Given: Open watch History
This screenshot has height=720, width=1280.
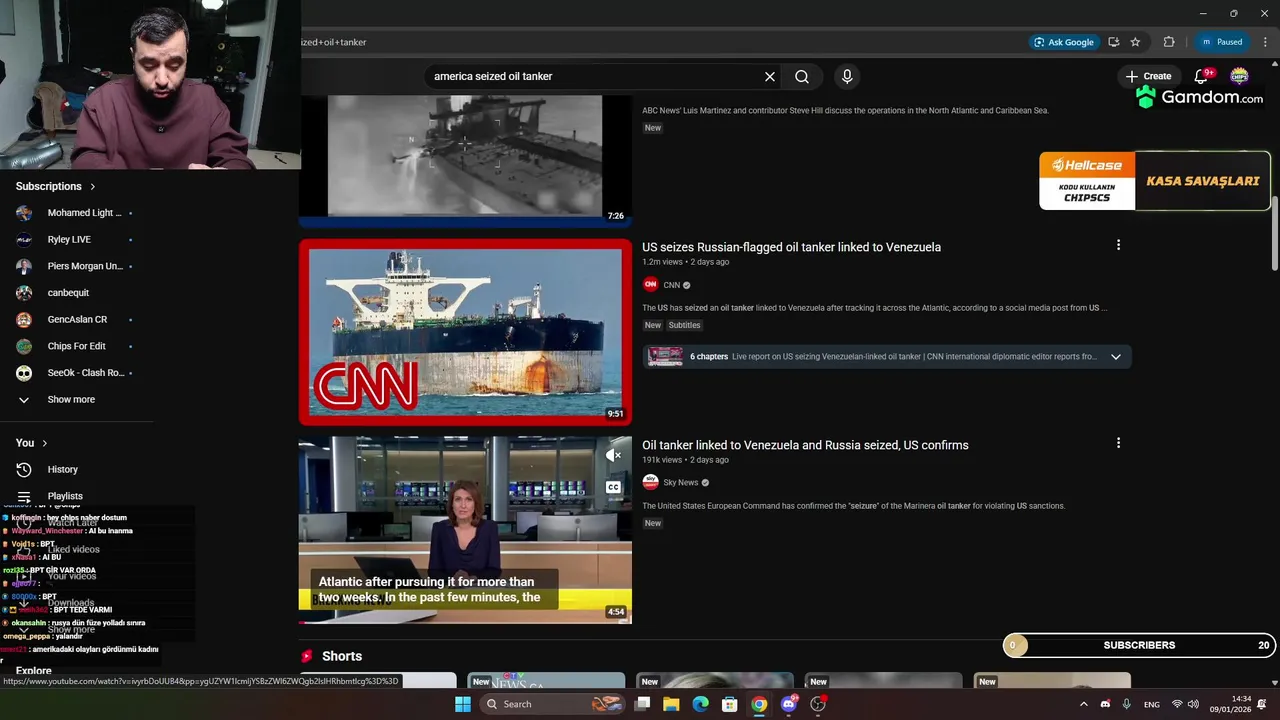Looking at the screenshot, I should point(62,469).
